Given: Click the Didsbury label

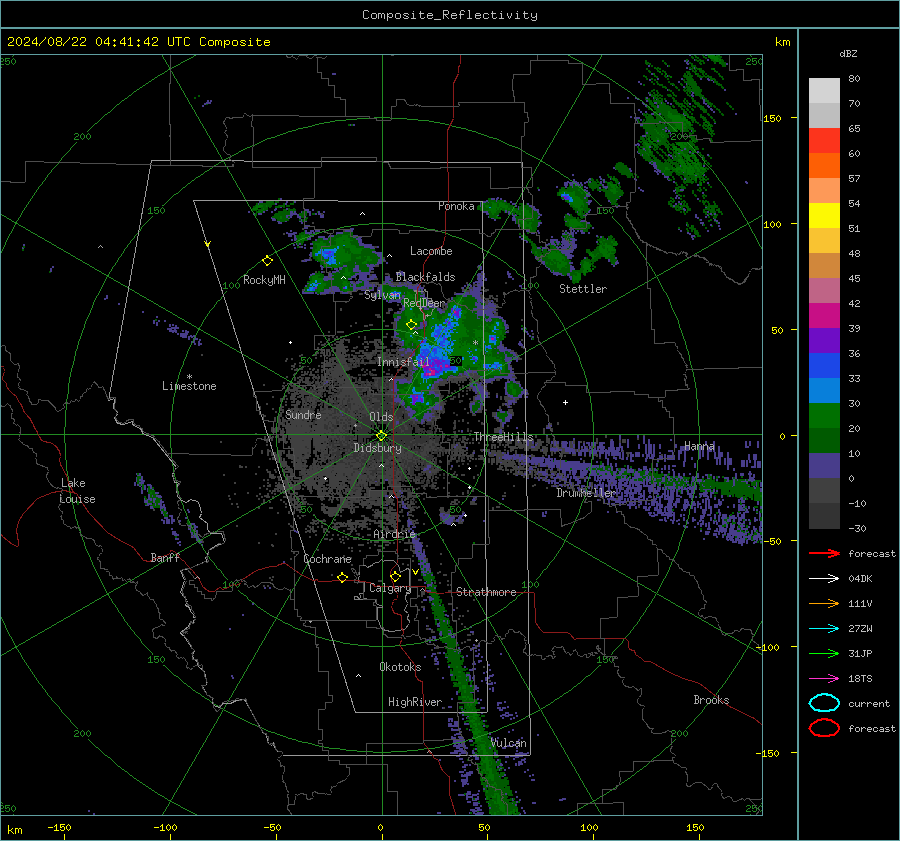Looking at the screenshot, I should pos(378,448).
